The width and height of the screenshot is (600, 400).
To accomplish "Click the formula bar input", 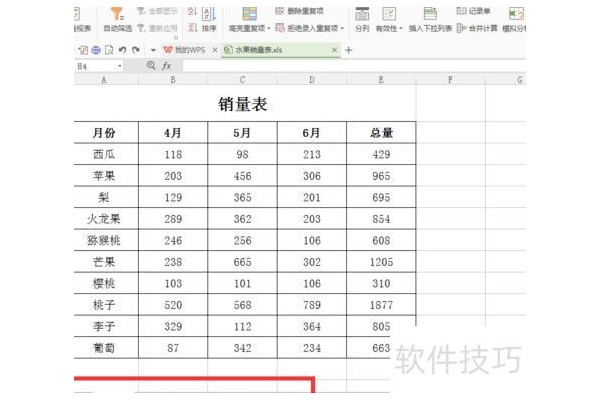I will tap(354, 66).
